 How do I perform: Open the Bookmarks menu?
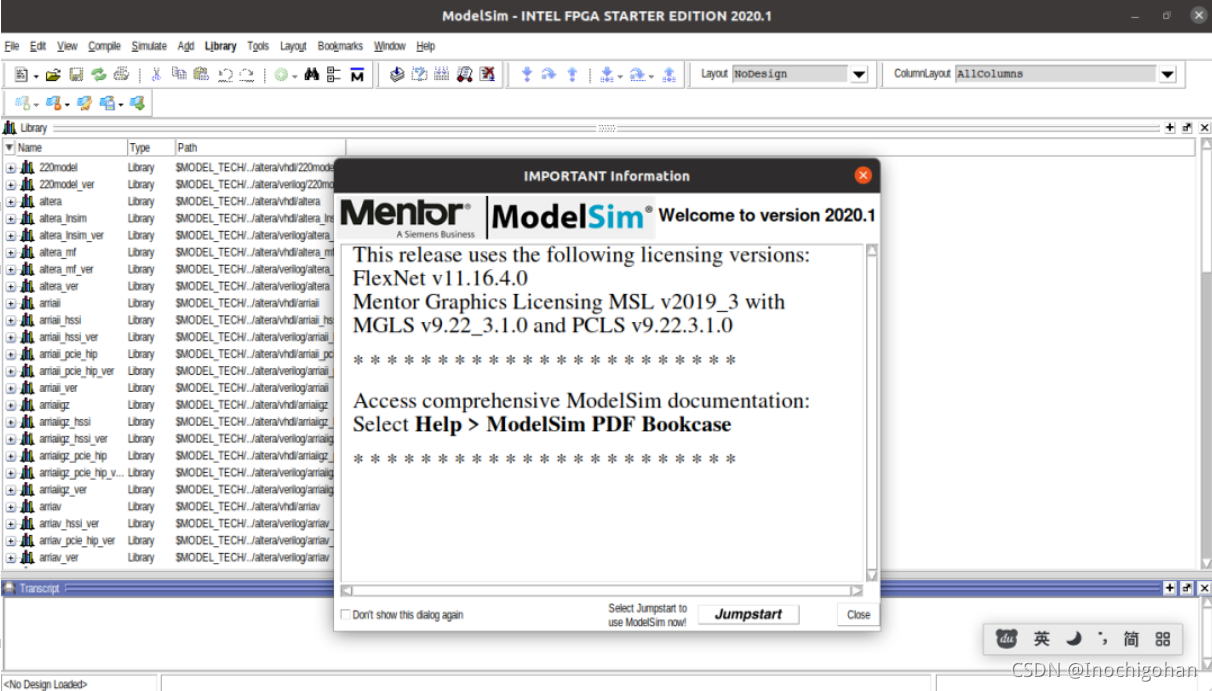(340, 46)
